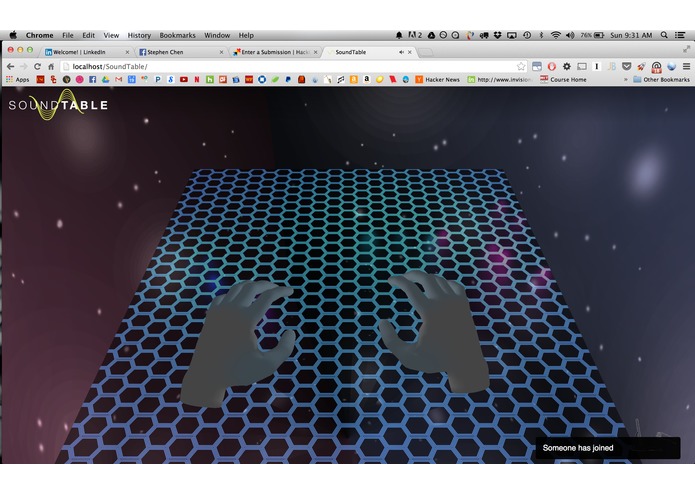
Task: Open the Chrome hamburger menu
Action: pyautogui.click(x=686, y=66)
